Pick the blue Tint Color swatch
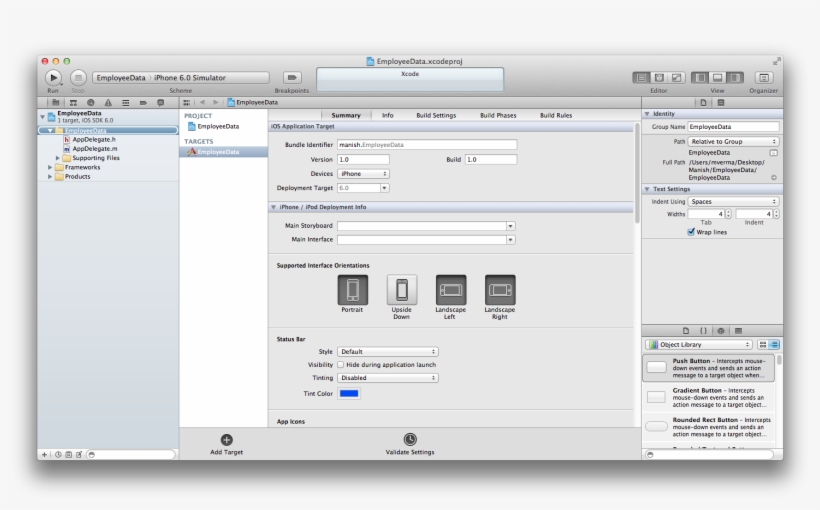Screen dimensions: 820x510 349,393
